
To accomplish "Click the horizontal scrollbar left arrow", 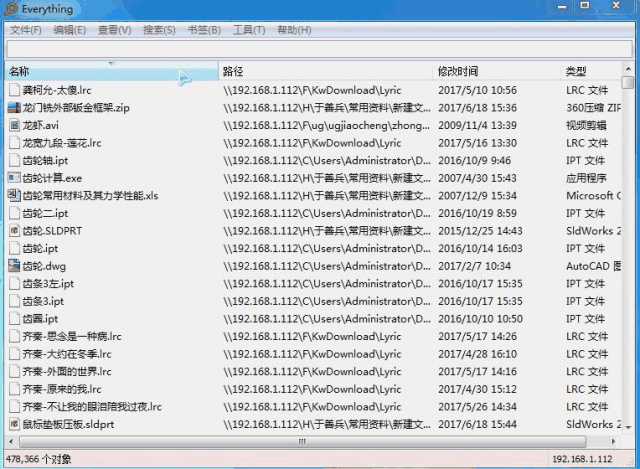I will click(11, 441).
